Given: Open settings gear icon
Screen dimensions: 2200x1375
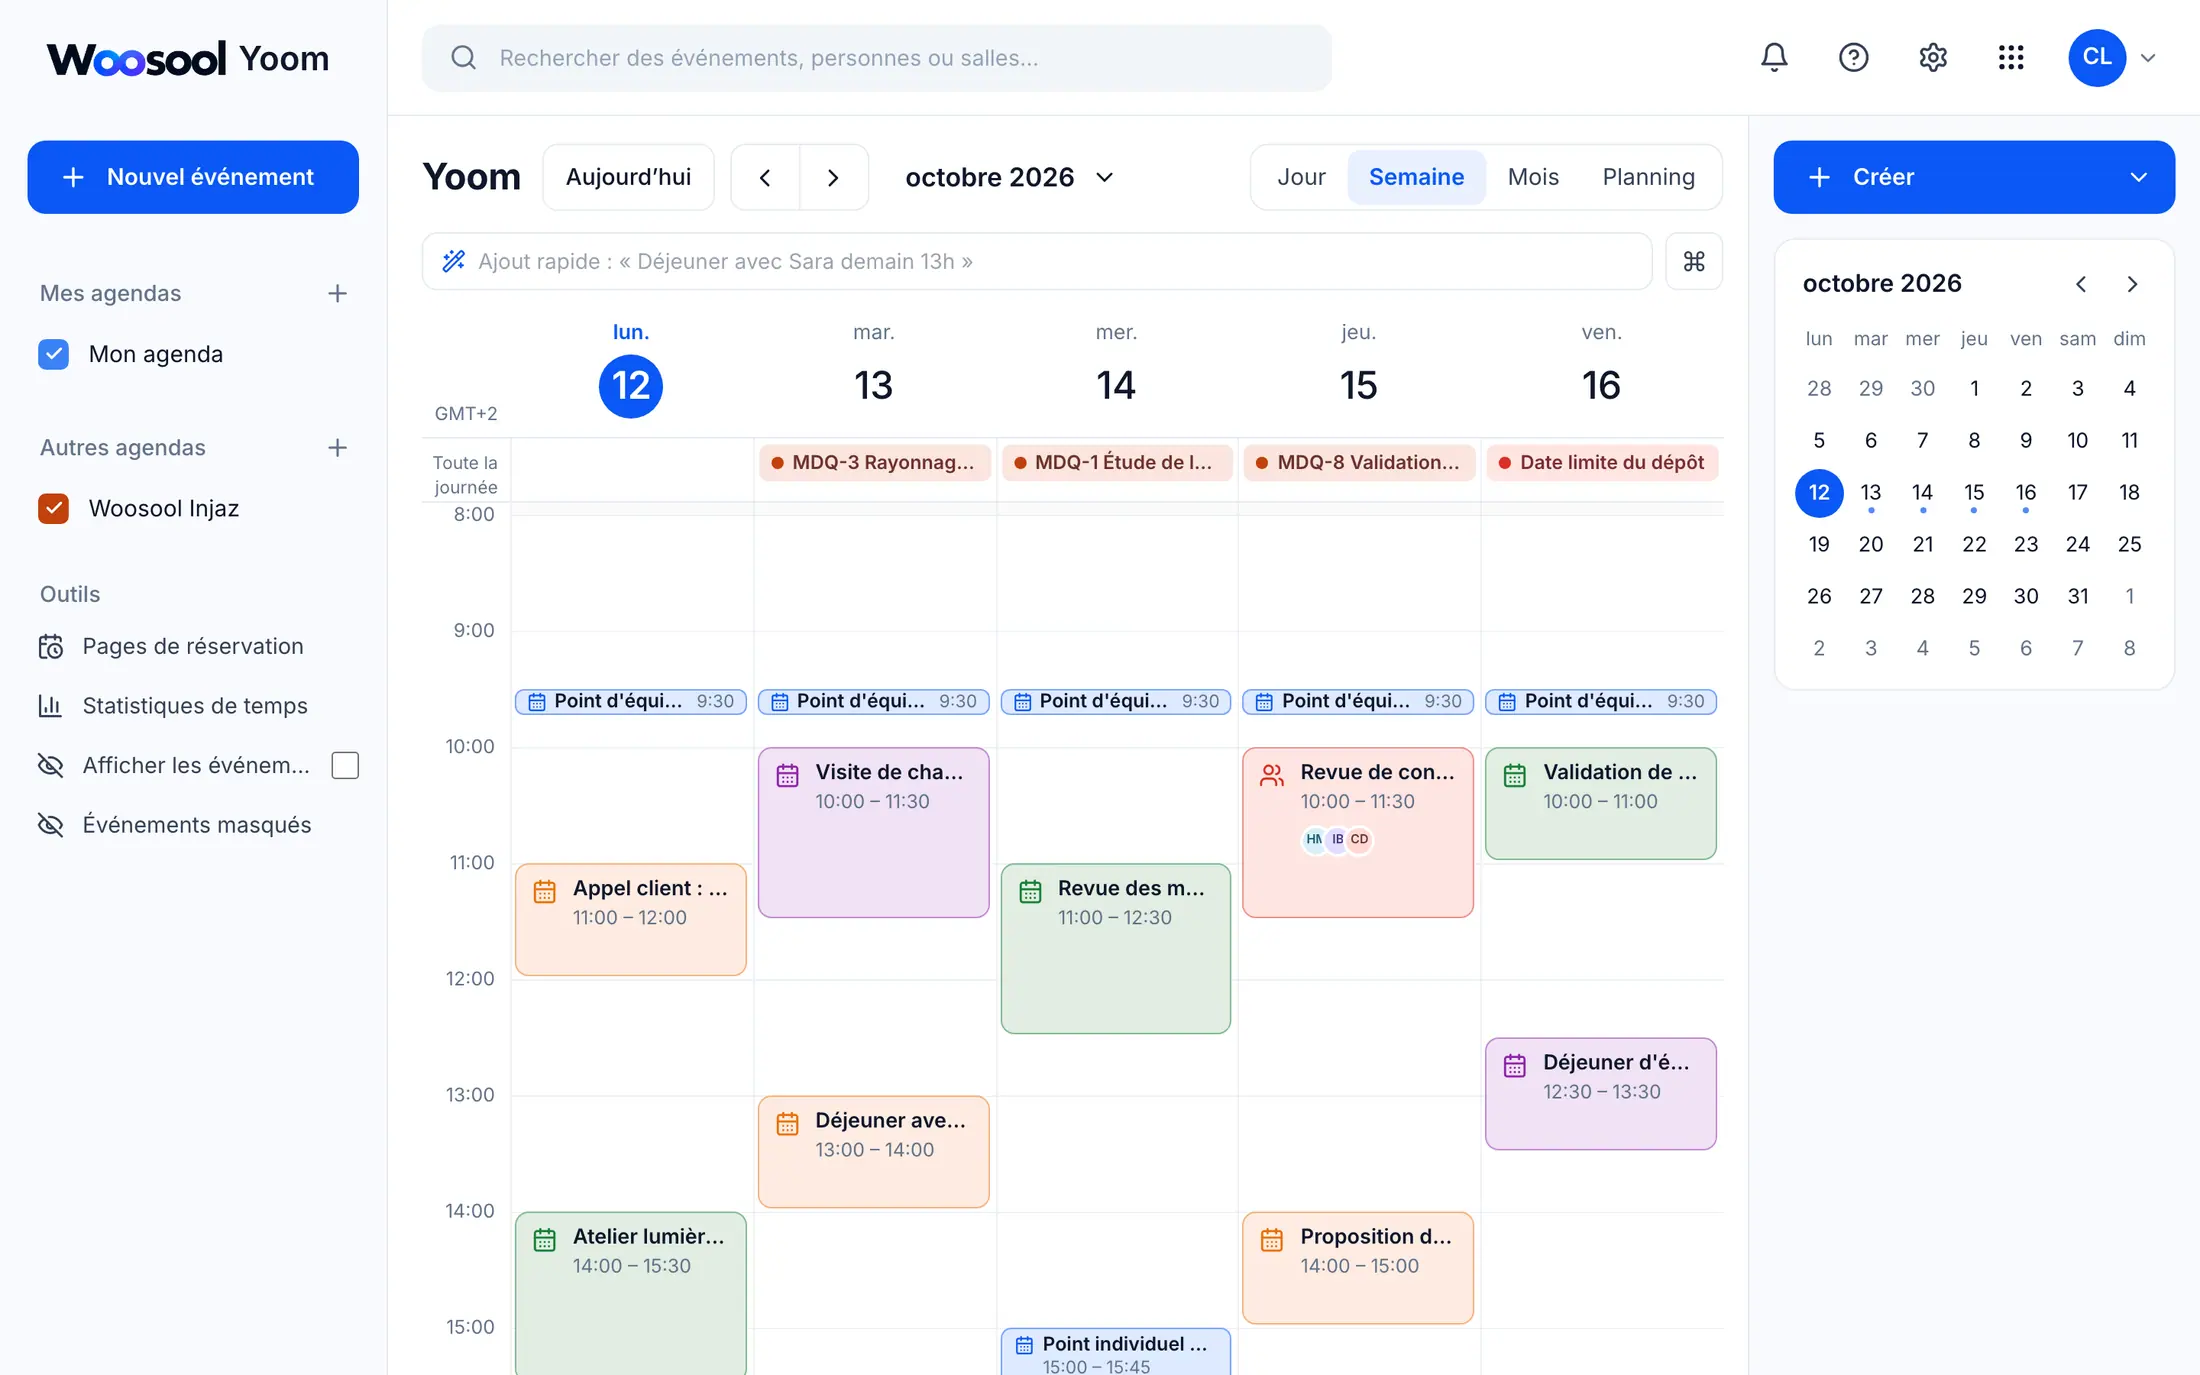Looking at the screenshot, I should [1932, 57].
